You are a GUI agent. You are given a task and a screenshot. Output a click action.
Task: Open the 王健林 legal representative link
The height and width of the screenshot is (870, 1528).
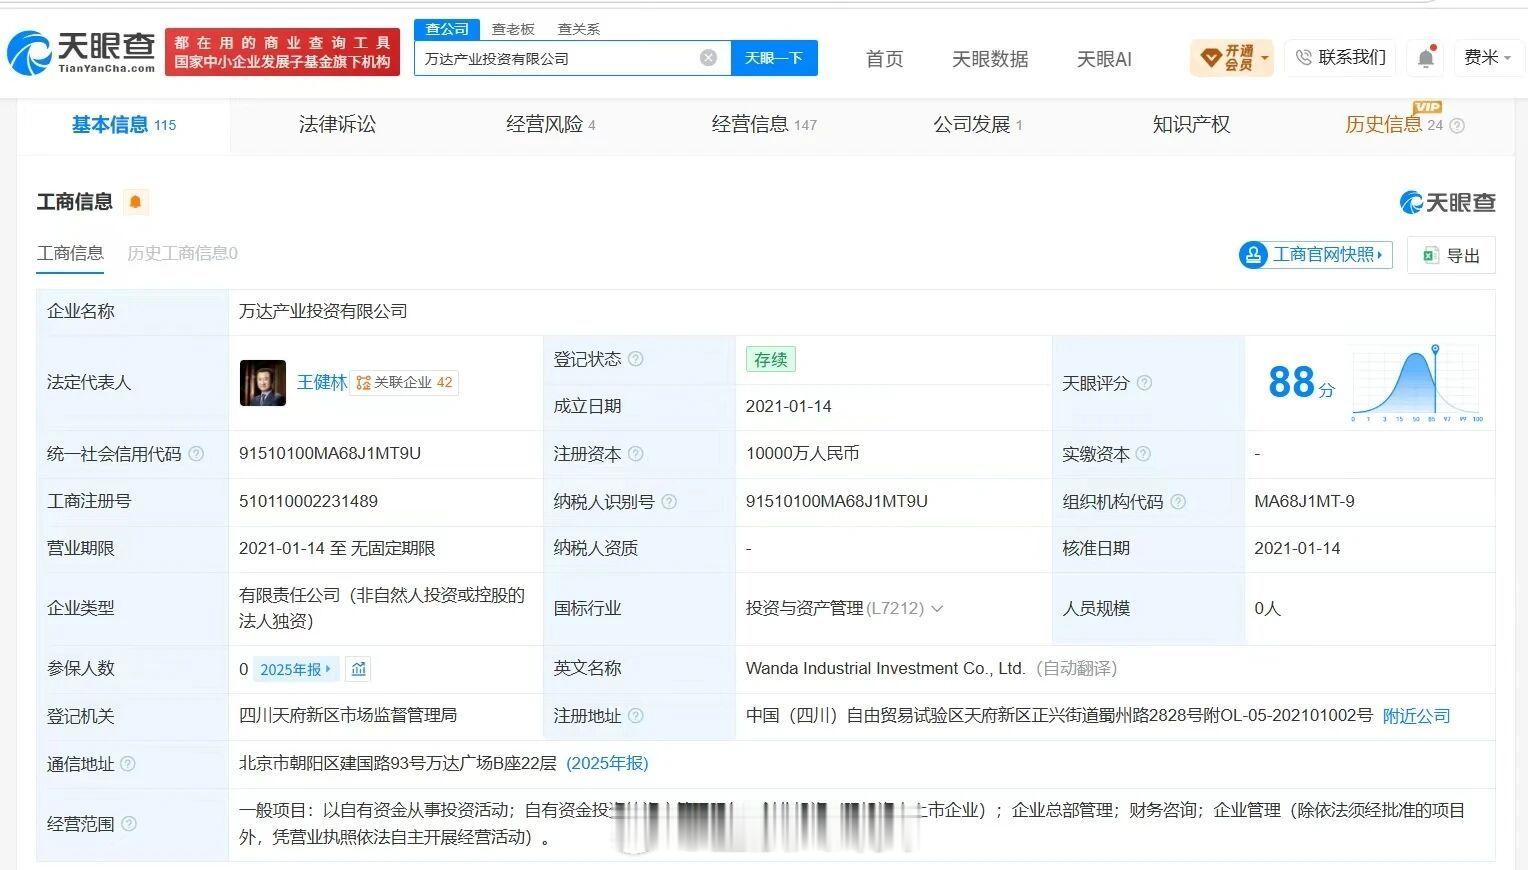(x=322, y=383)
